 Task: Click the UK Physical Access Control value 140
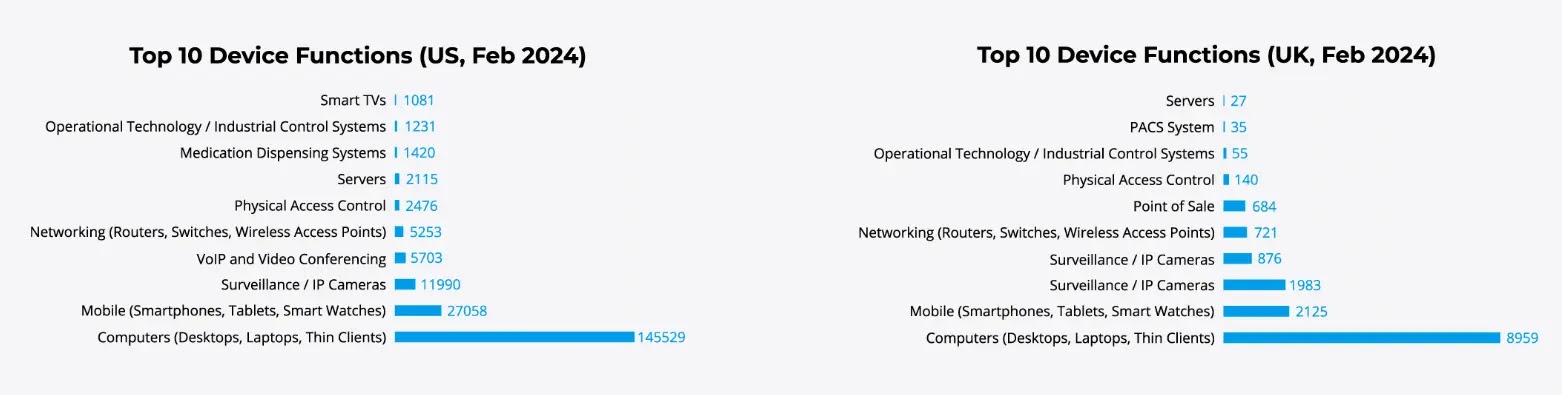(x=1246, y=180)
